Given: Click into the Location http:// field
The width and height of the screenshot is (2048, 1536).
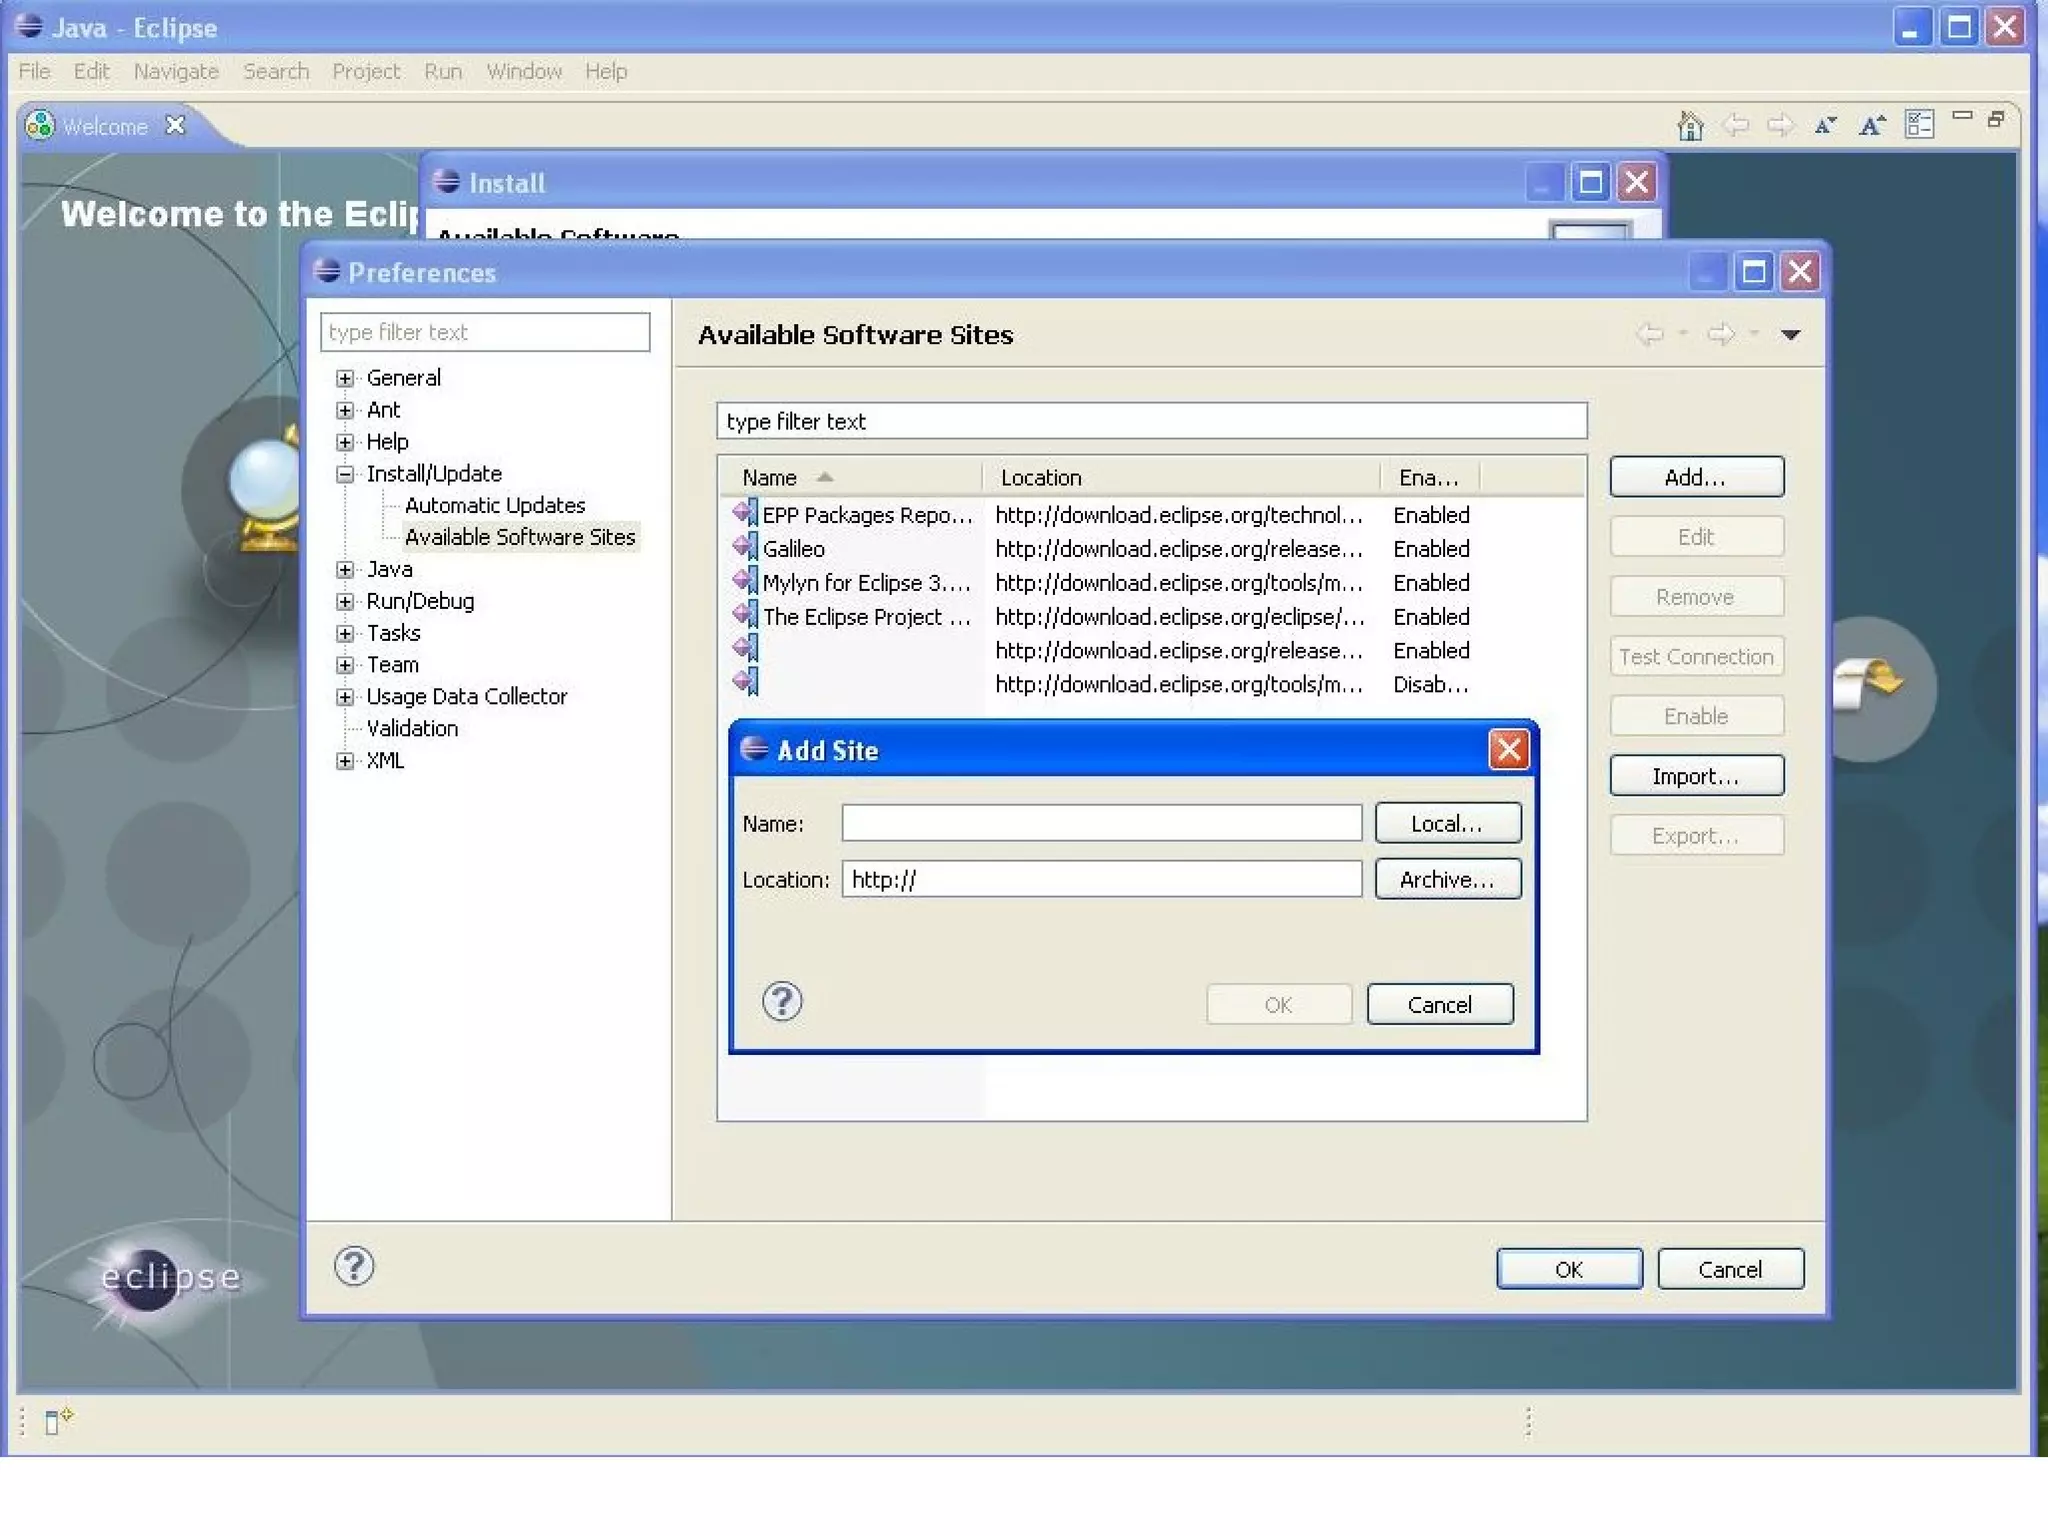Looking at the screenshot, I should (1100, 879).
